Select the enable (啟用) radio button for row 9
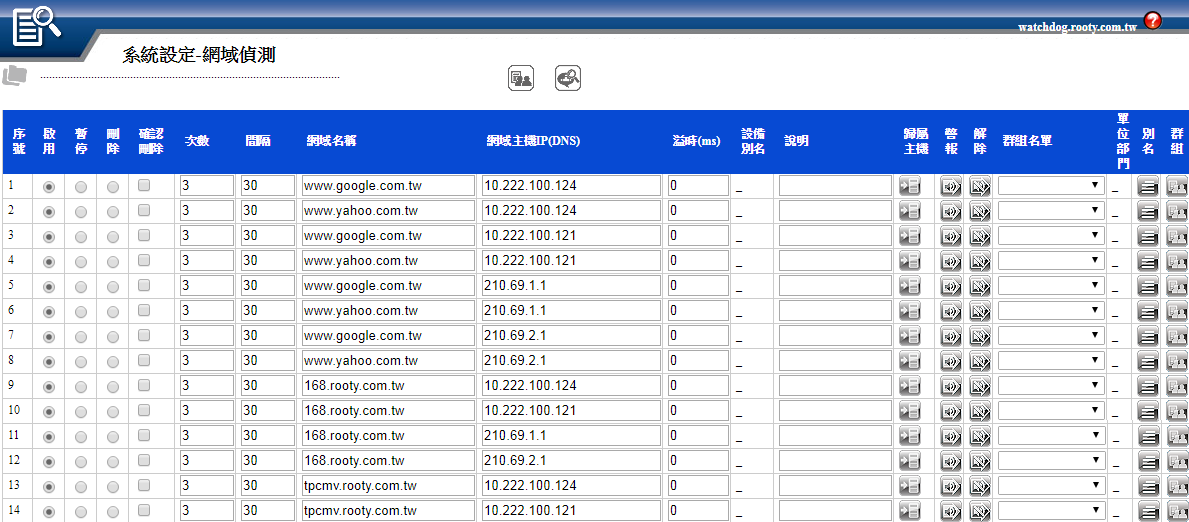The width and height of the screenshot is (1189, 522). tap(49, 386)
